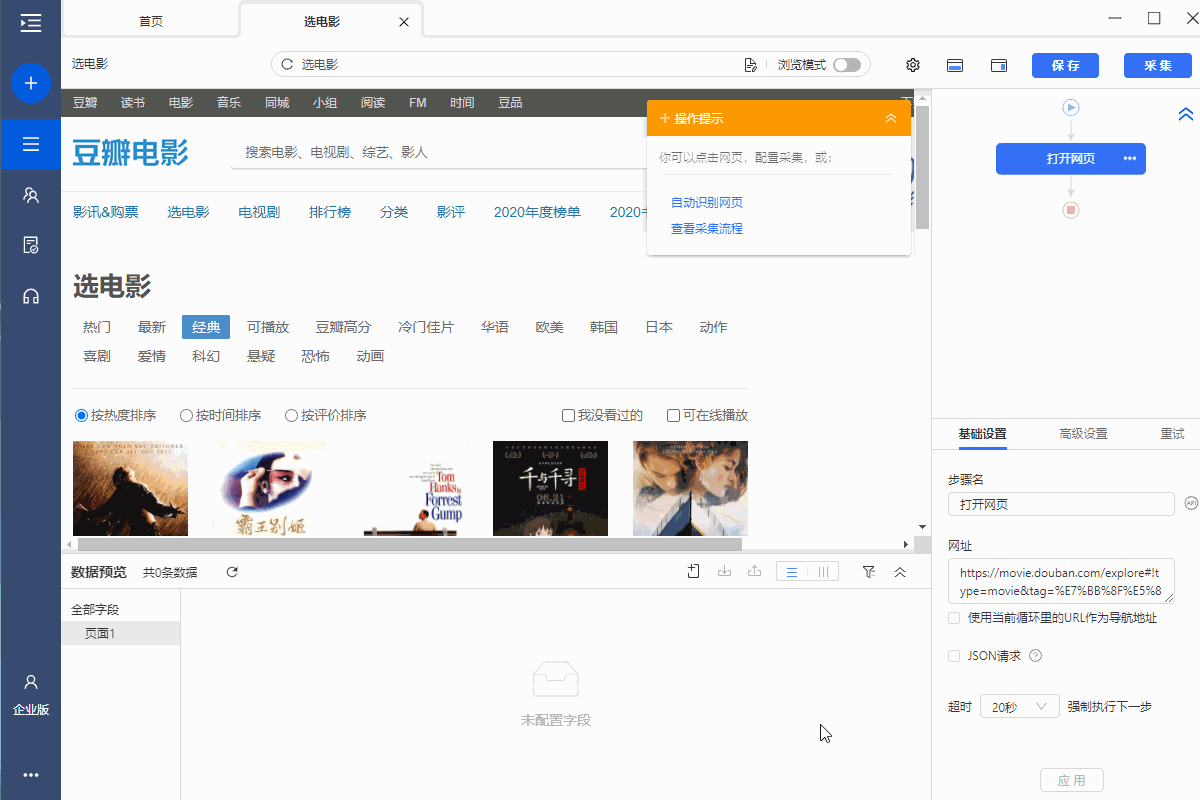Click the blue plus new task button
The width and height of the screenshot is (1200, 800).
pos(31,83)
